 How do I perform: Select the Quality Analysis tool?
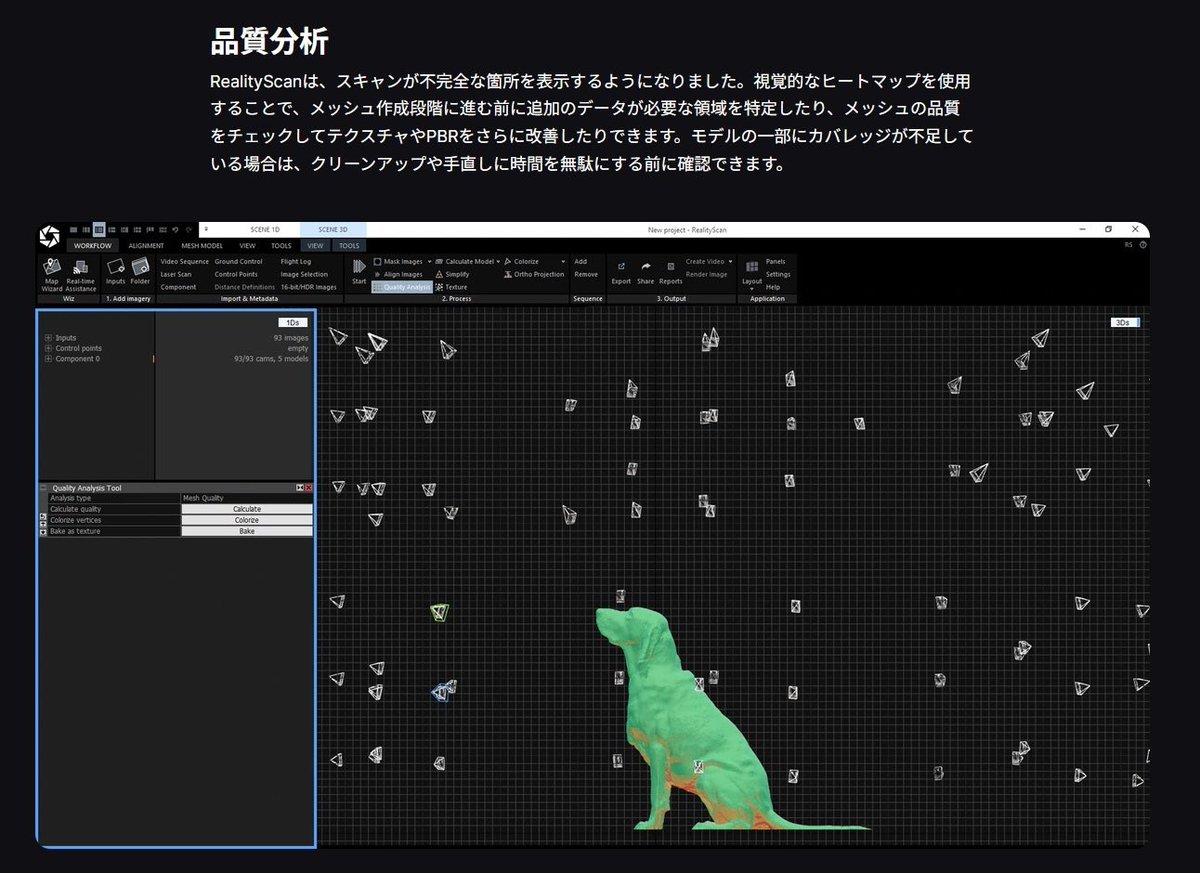tap(402, 287)
